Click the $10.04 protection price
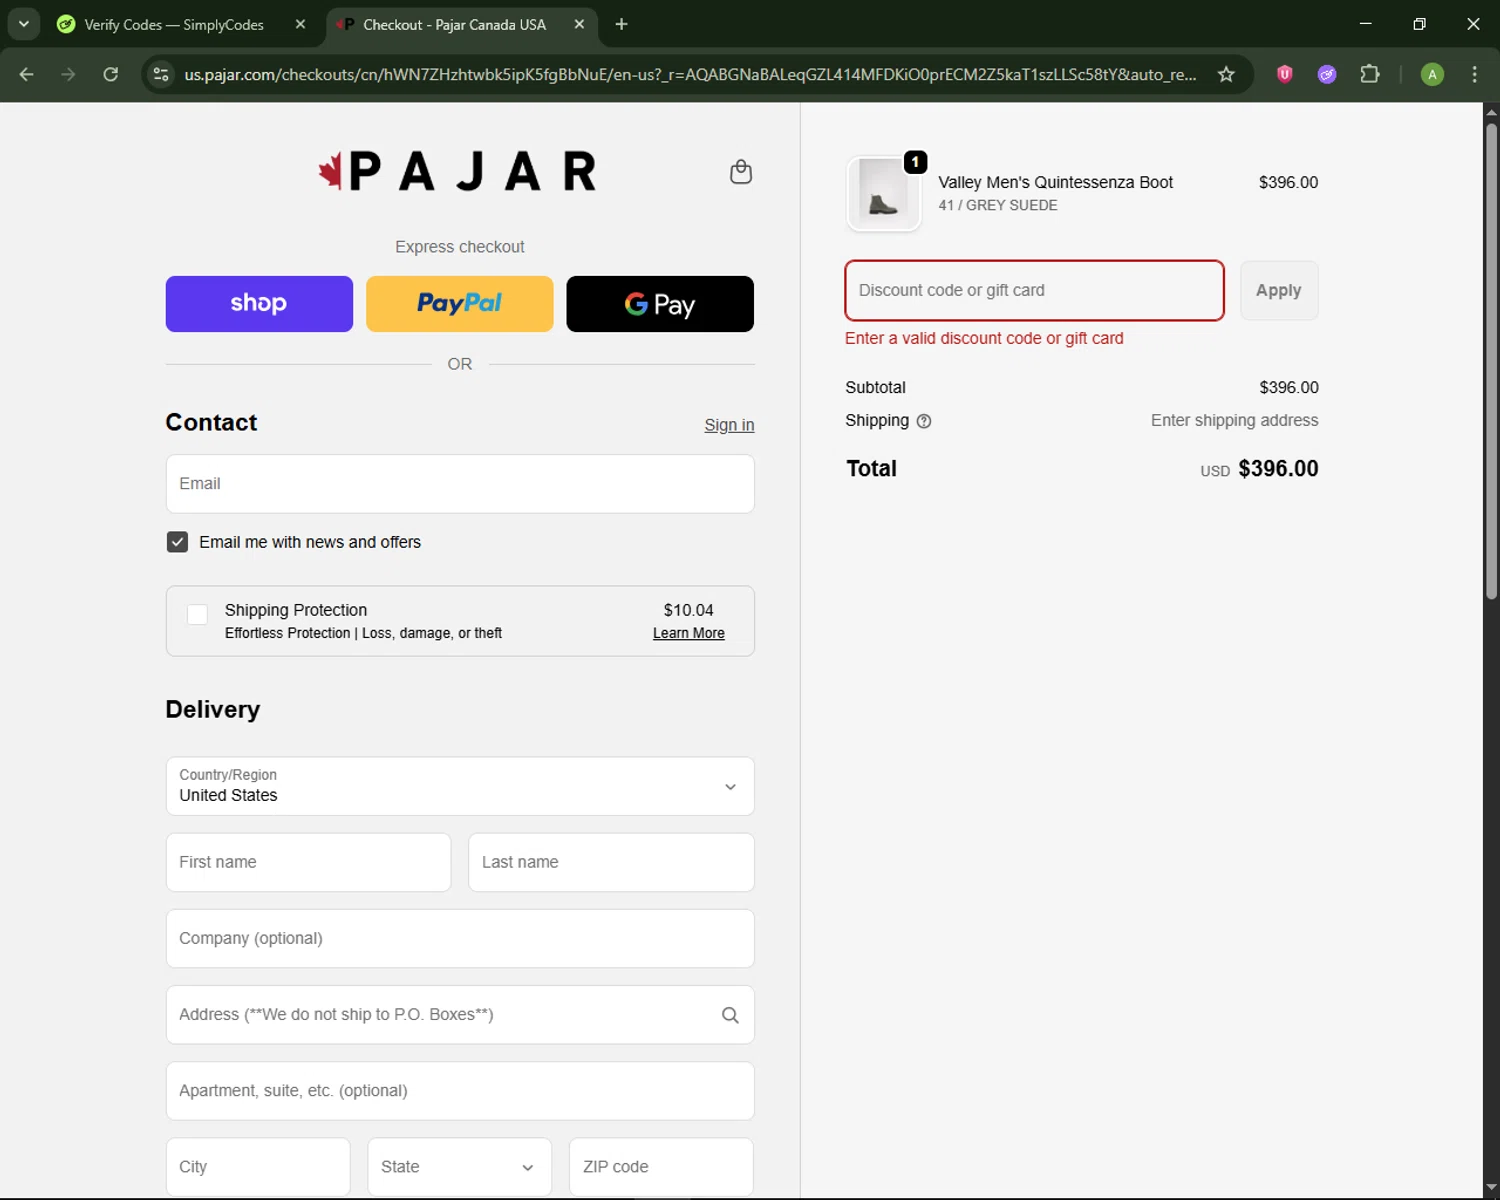The image size is (1500, 1200). tap(688, 610)
